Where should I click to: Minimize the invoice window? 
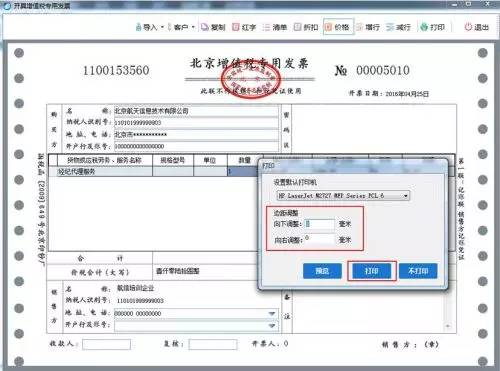(x=455, y=4)
